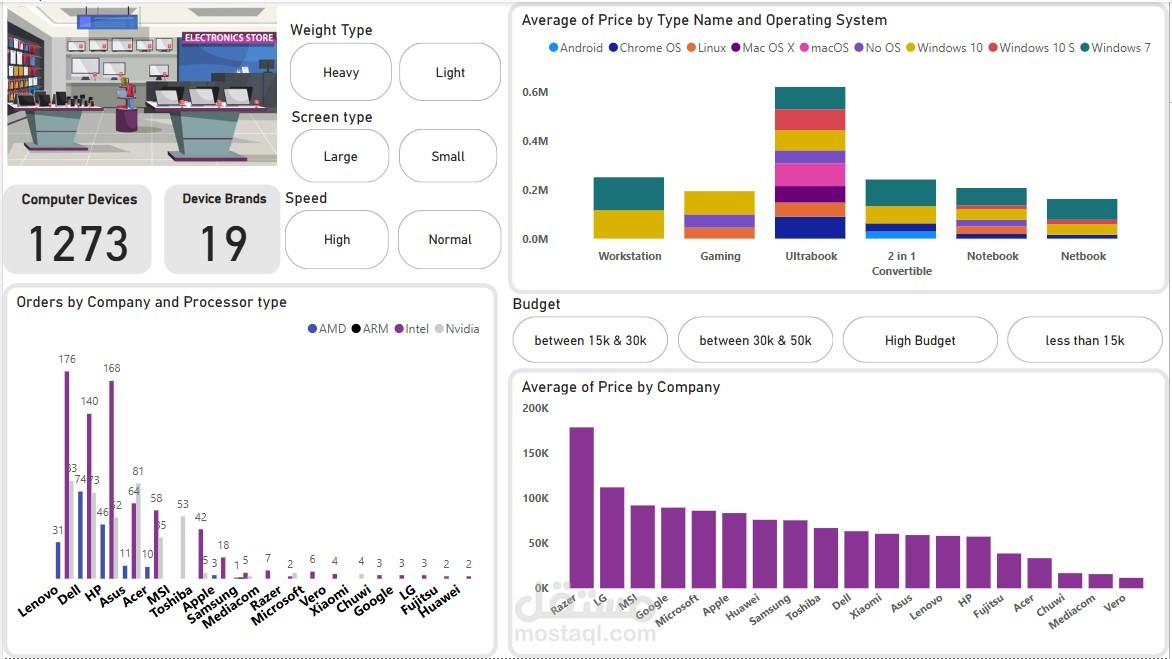Click the ARM processor legend item
The width and height of the screenshot is (1172, 659).
pyautogui.click(x=370, y=329)
